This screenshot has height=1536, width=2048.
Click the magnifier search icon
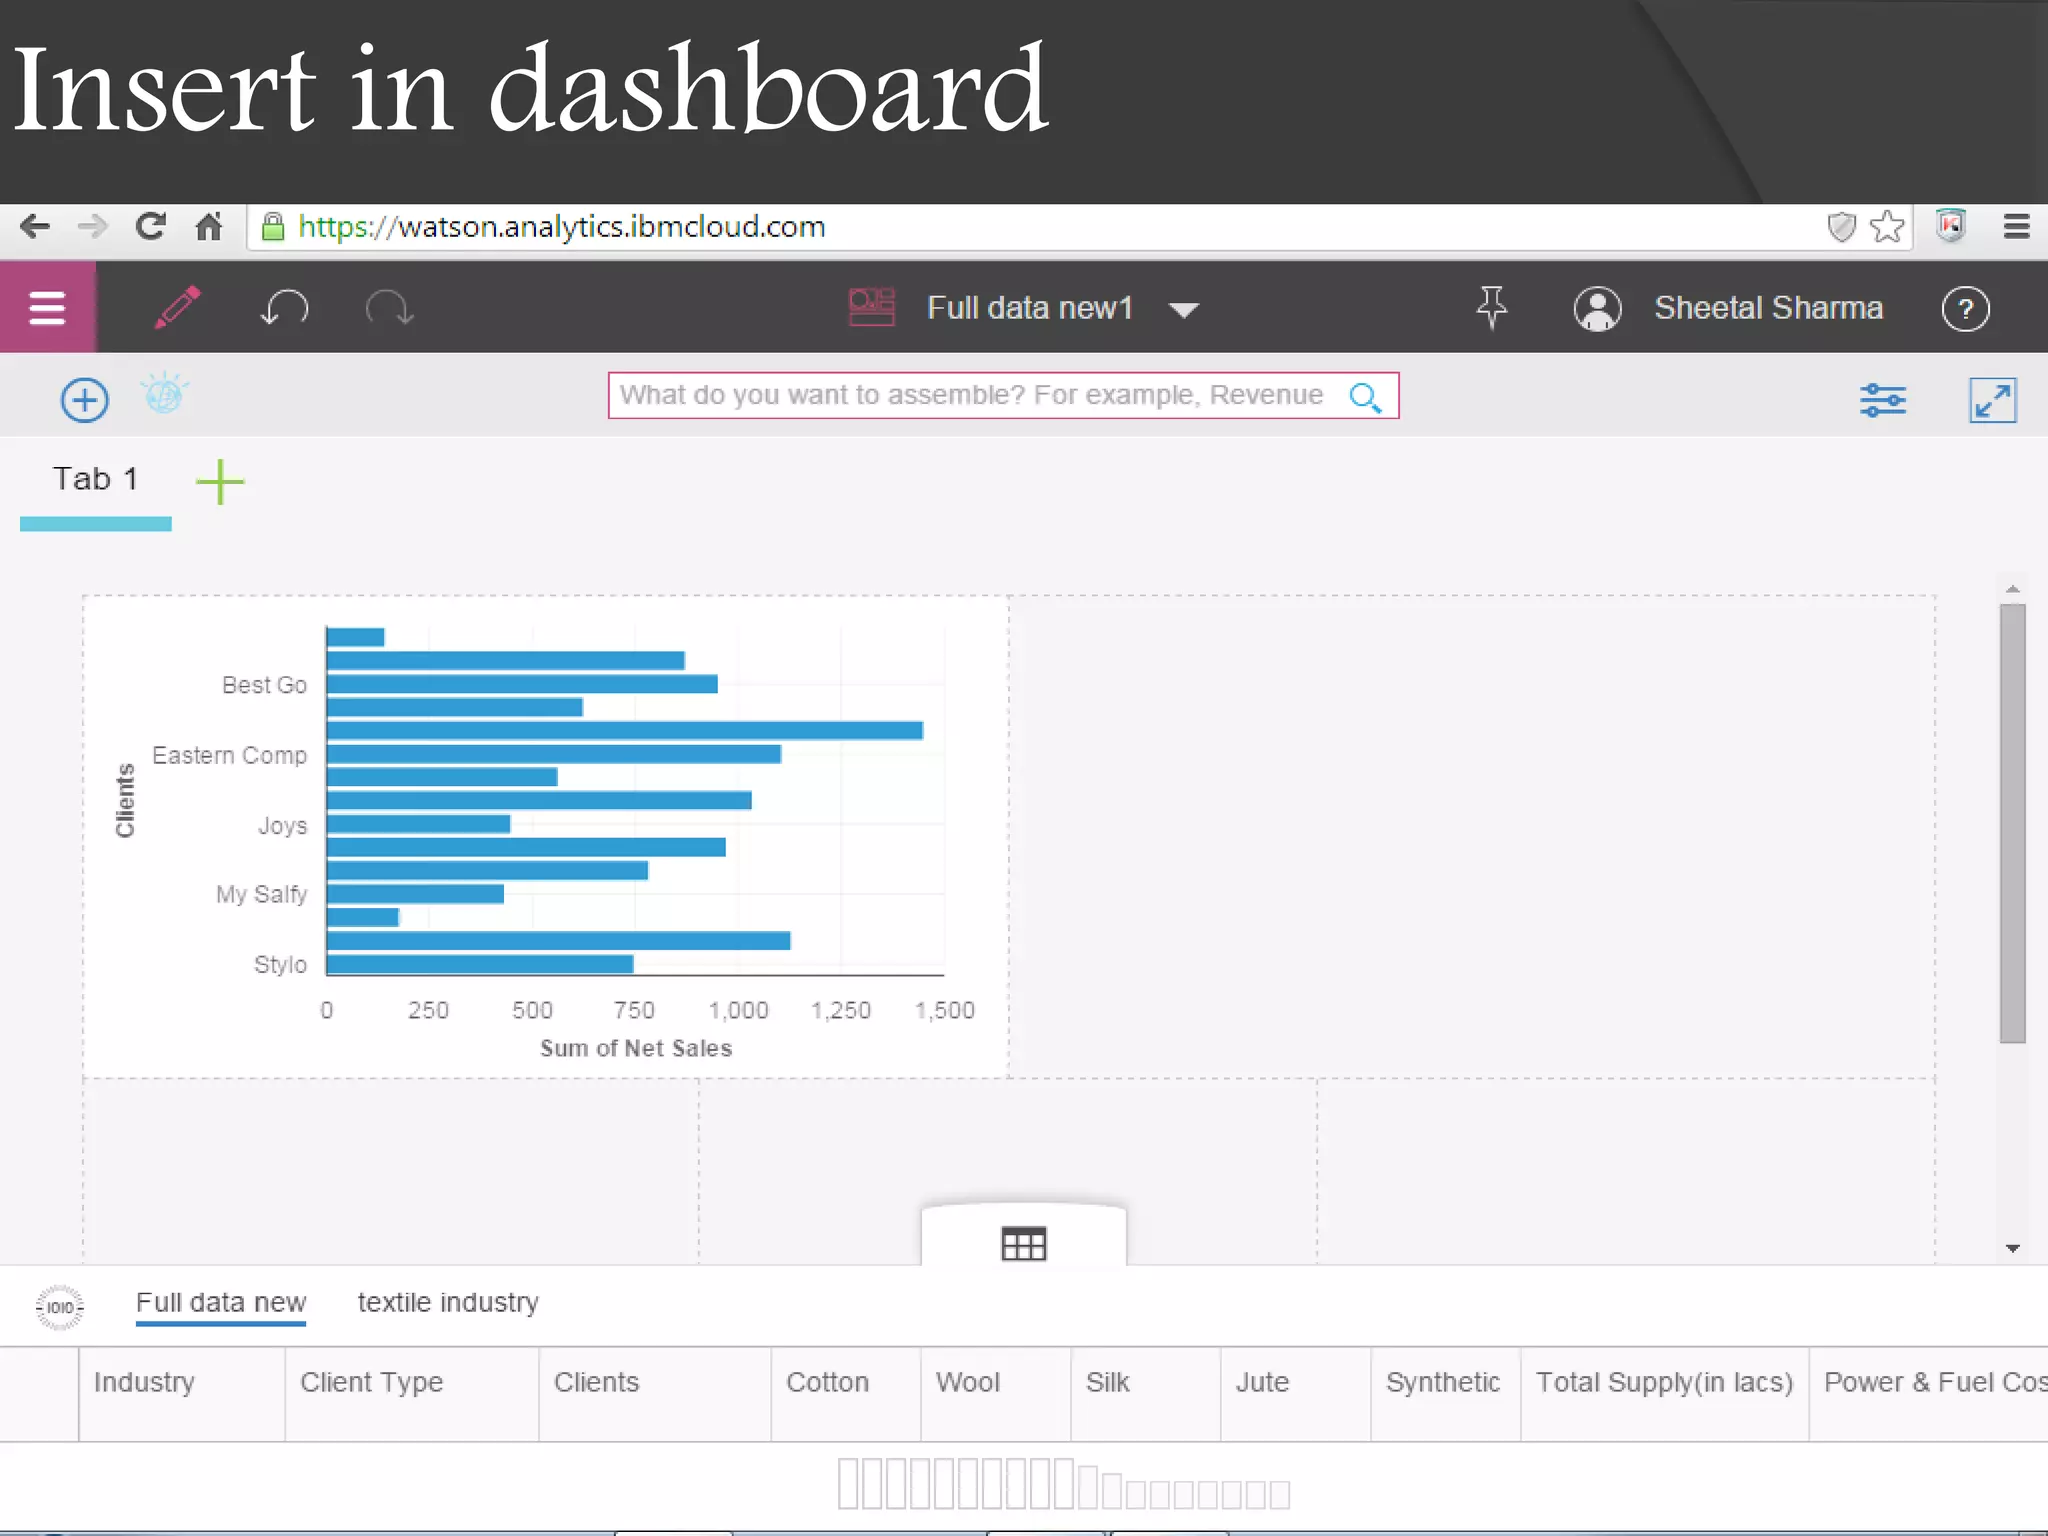click(1365, 397)
